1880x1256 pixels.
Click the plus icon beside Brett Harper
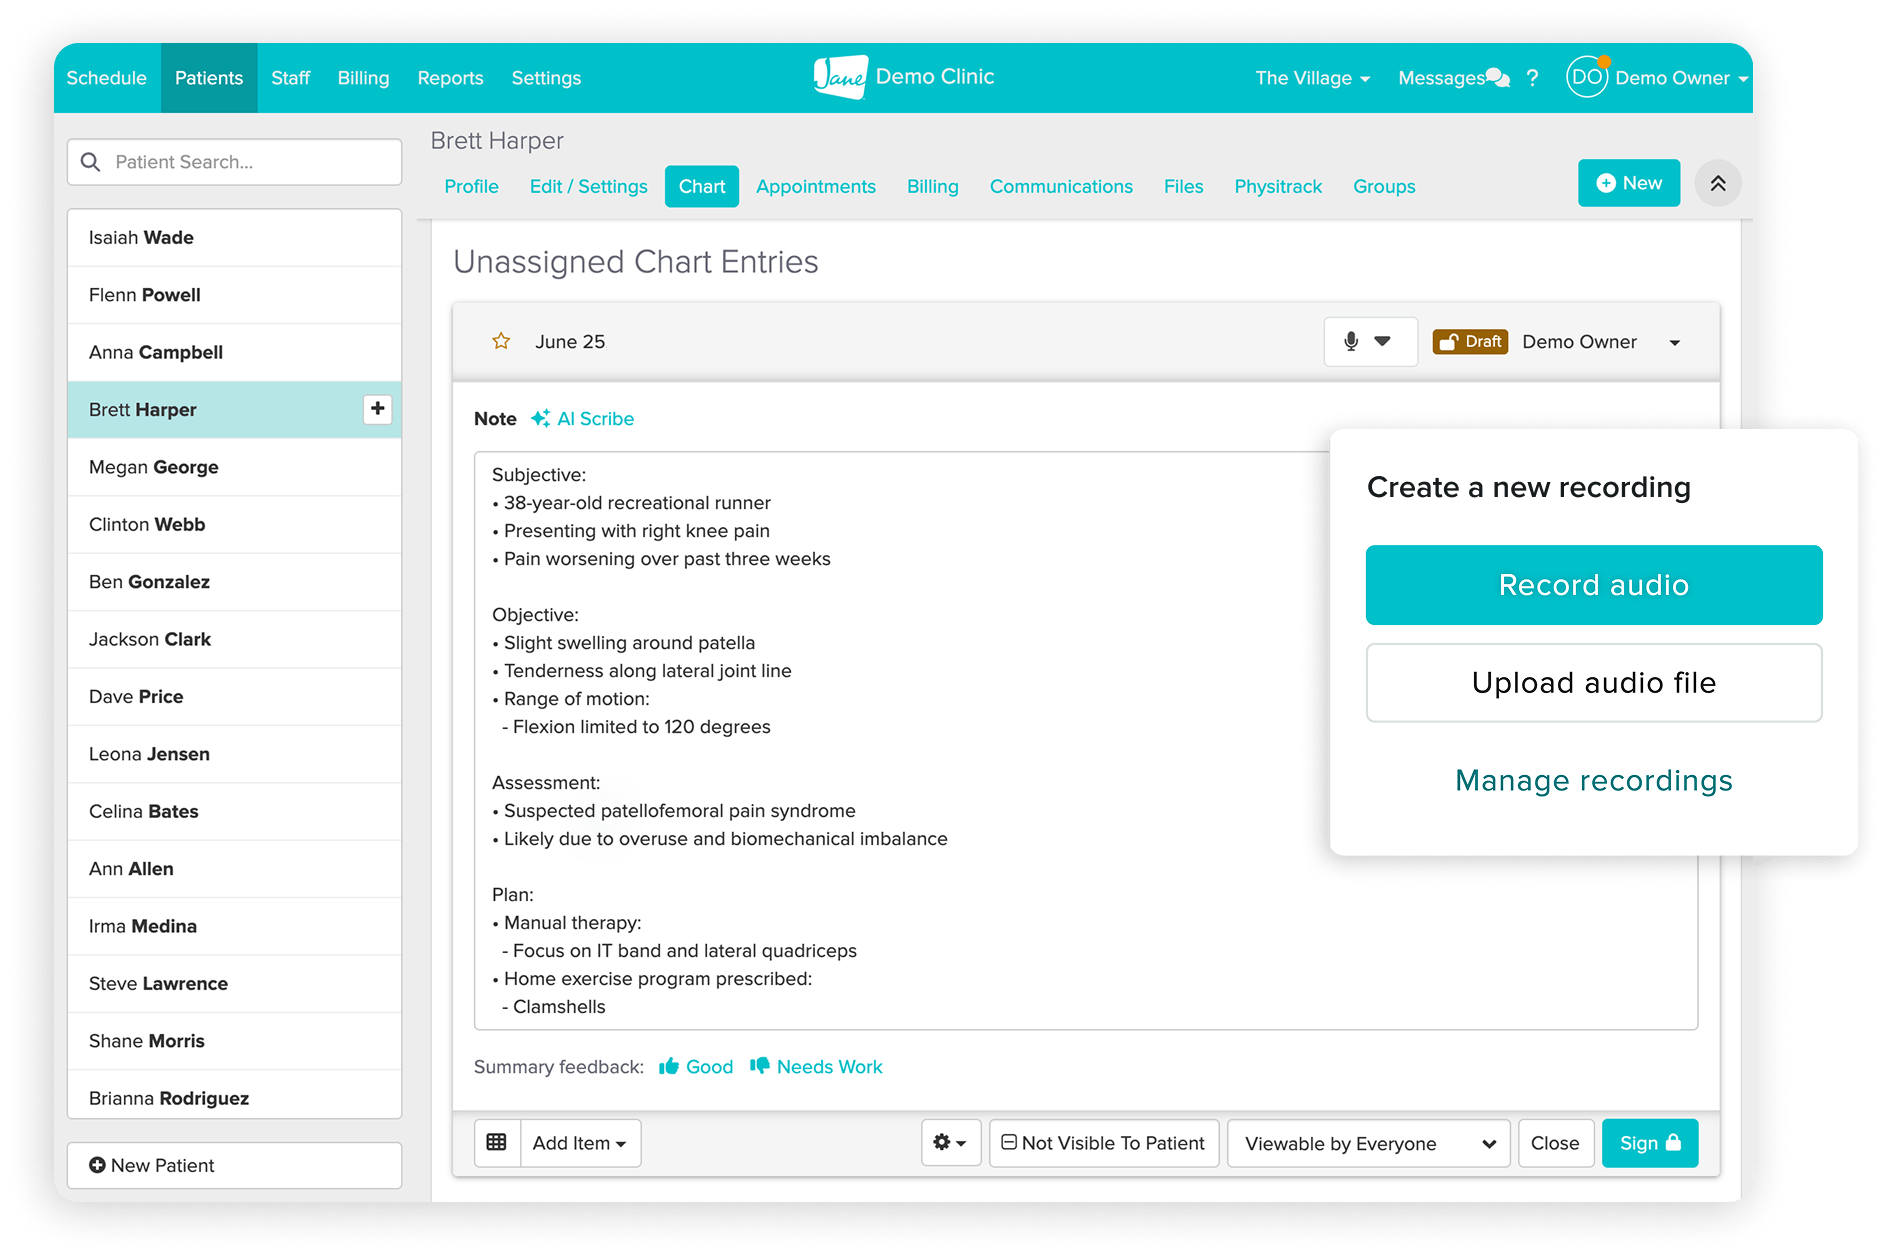pos(377,409)
